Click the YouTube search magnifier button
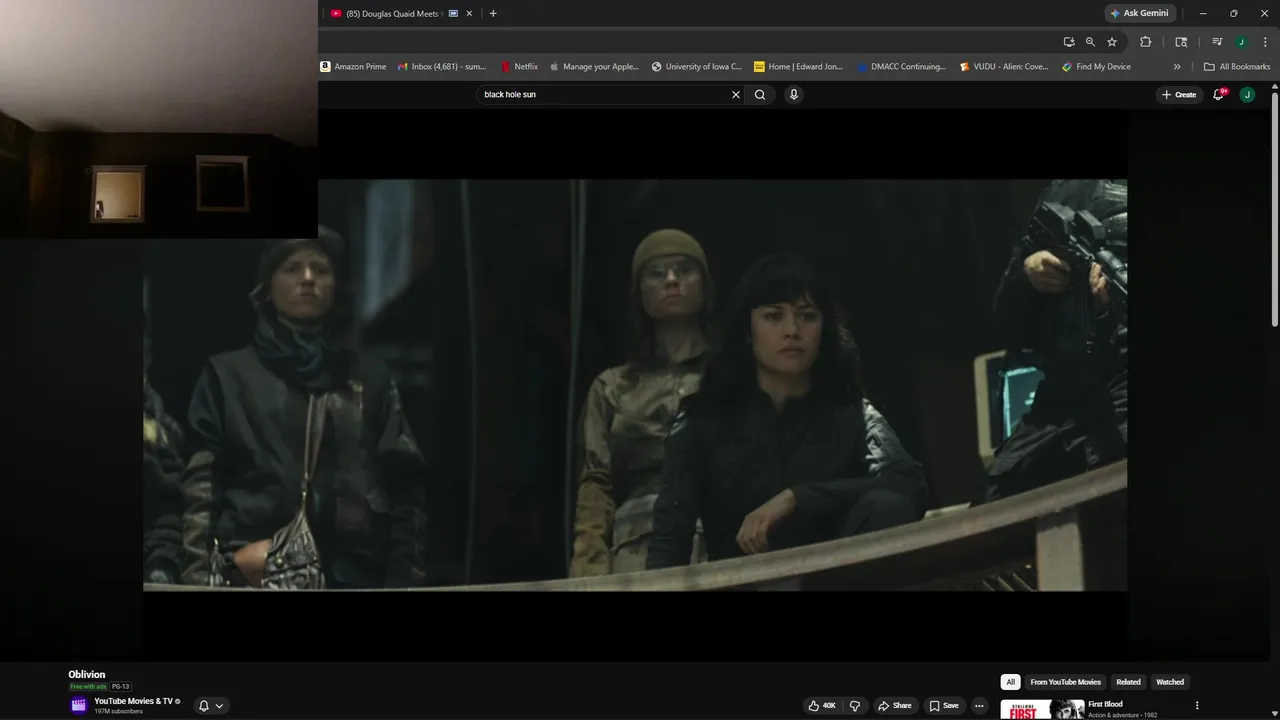Image resolution: width=1280 pixels, height=720 pixels. click(x=760, y=94)
